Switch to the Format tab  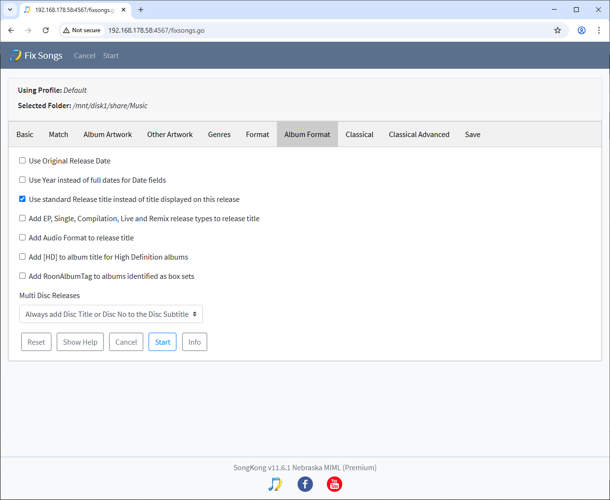click(257, 134)
